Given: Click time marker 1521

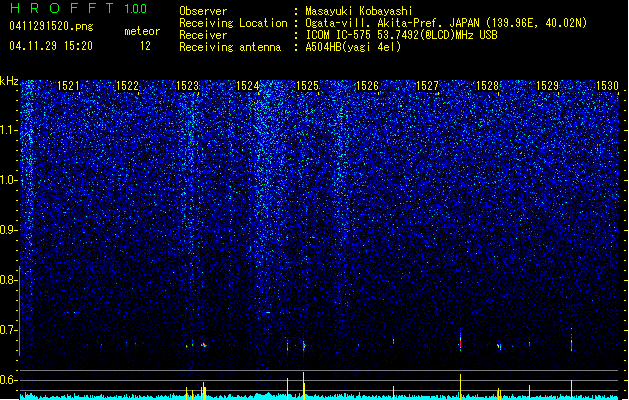Looking at the screenshot, I should (68, 86).
